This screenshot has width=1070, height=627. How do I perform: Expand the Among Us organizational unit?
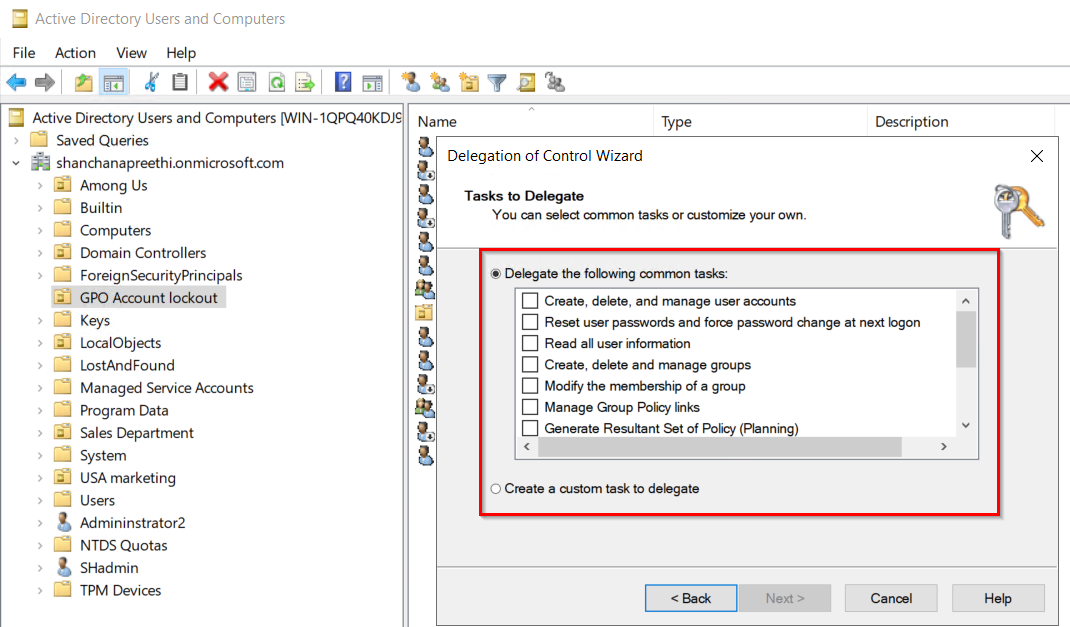40,185
